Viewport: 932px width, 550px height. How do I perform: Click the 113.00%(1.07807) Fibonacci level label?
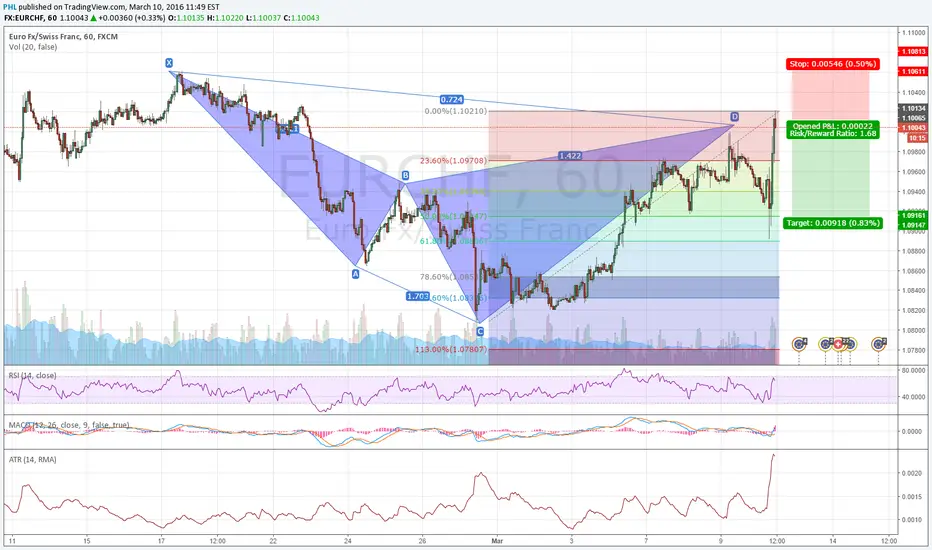(x=451, y=349)
